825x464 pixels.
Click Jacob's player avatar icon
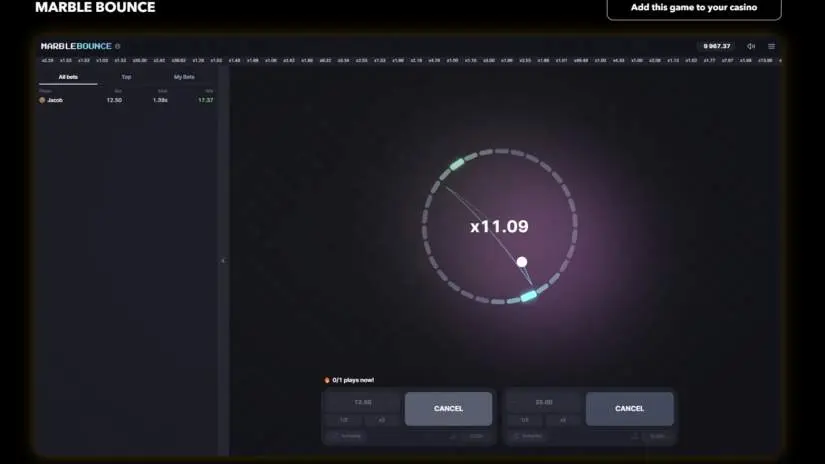[x=42, y=100]
